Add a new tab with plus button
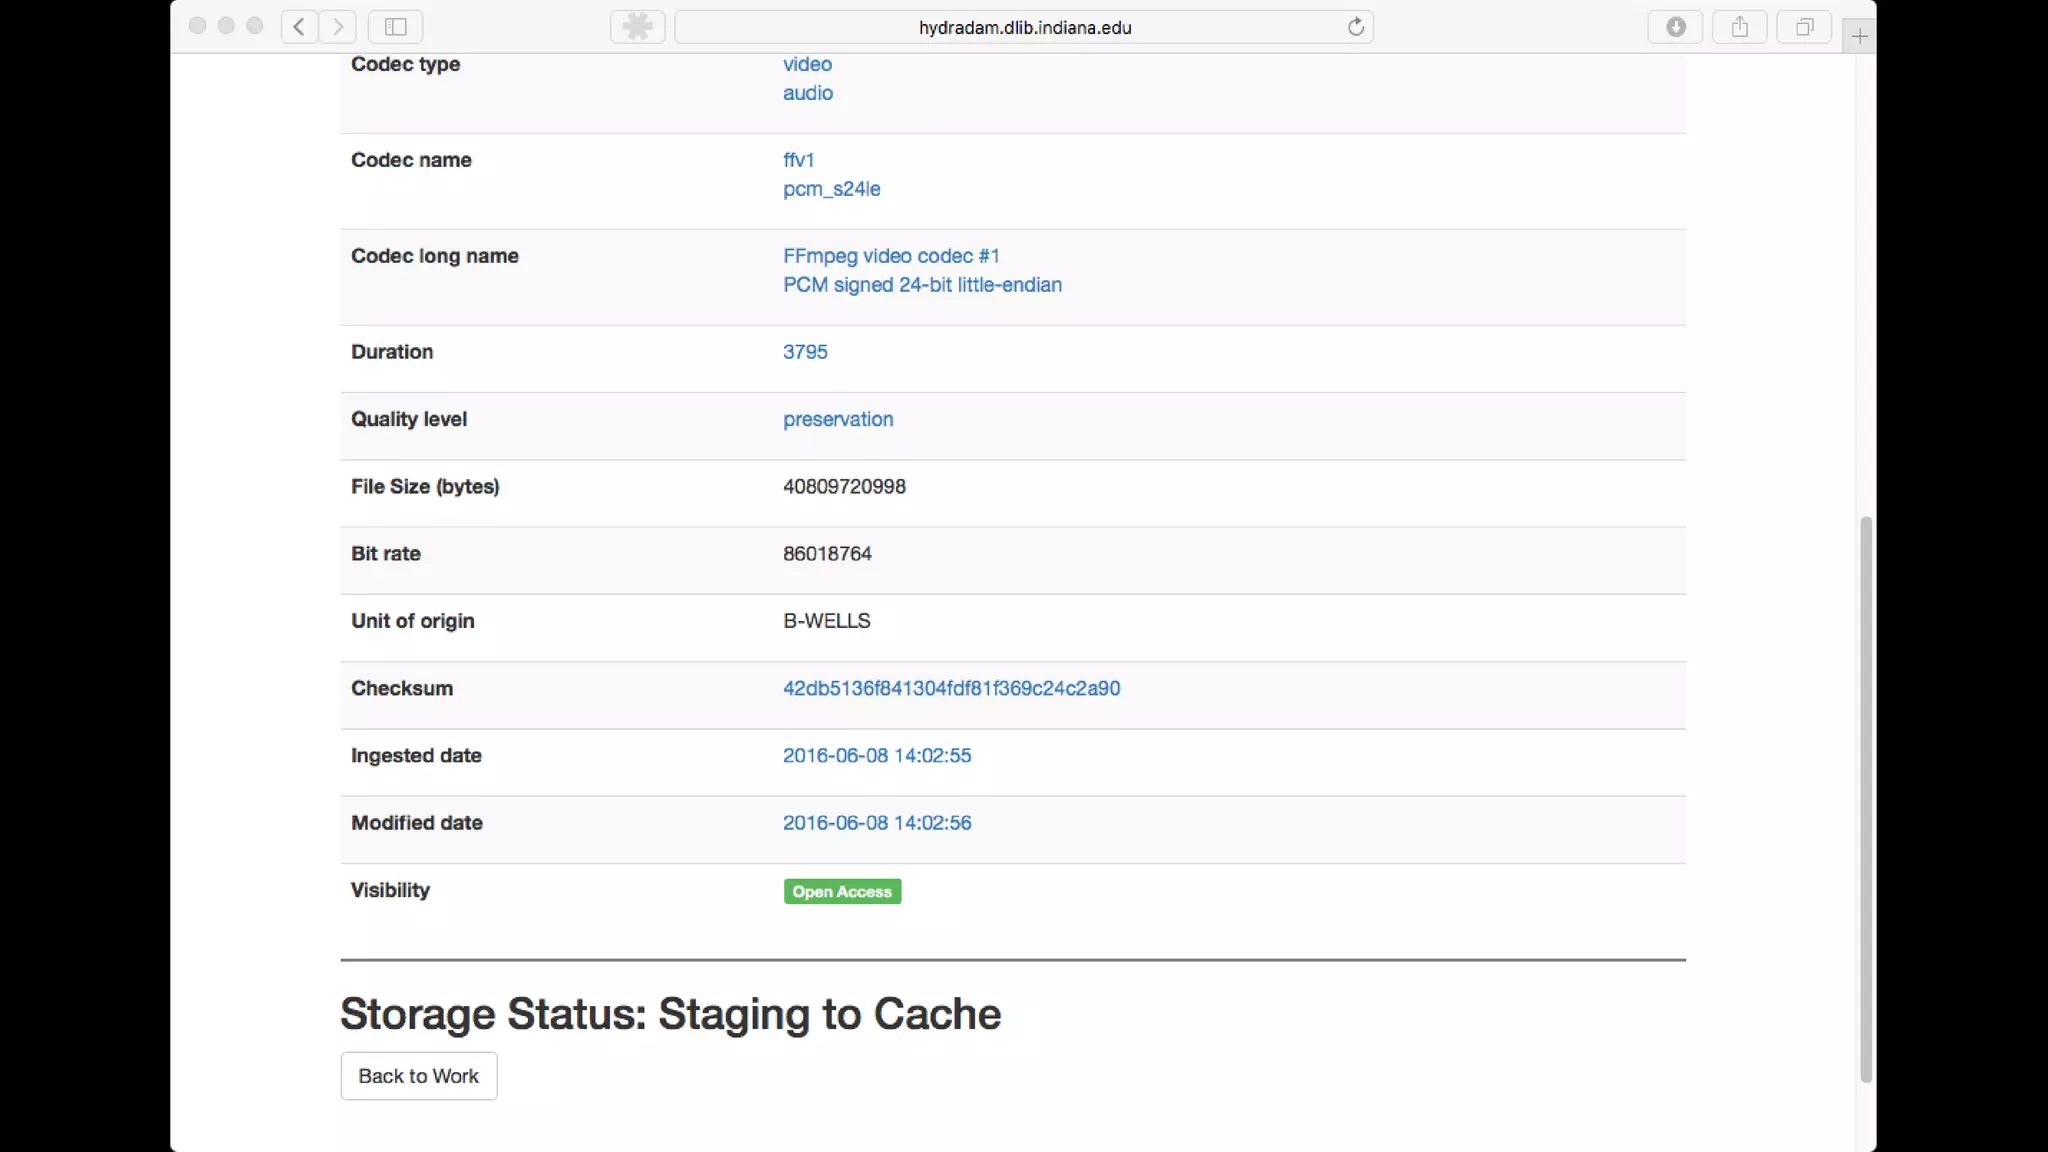Screen dimensions: 2048x1152 pyautogui.click(x=1859, y=37)
